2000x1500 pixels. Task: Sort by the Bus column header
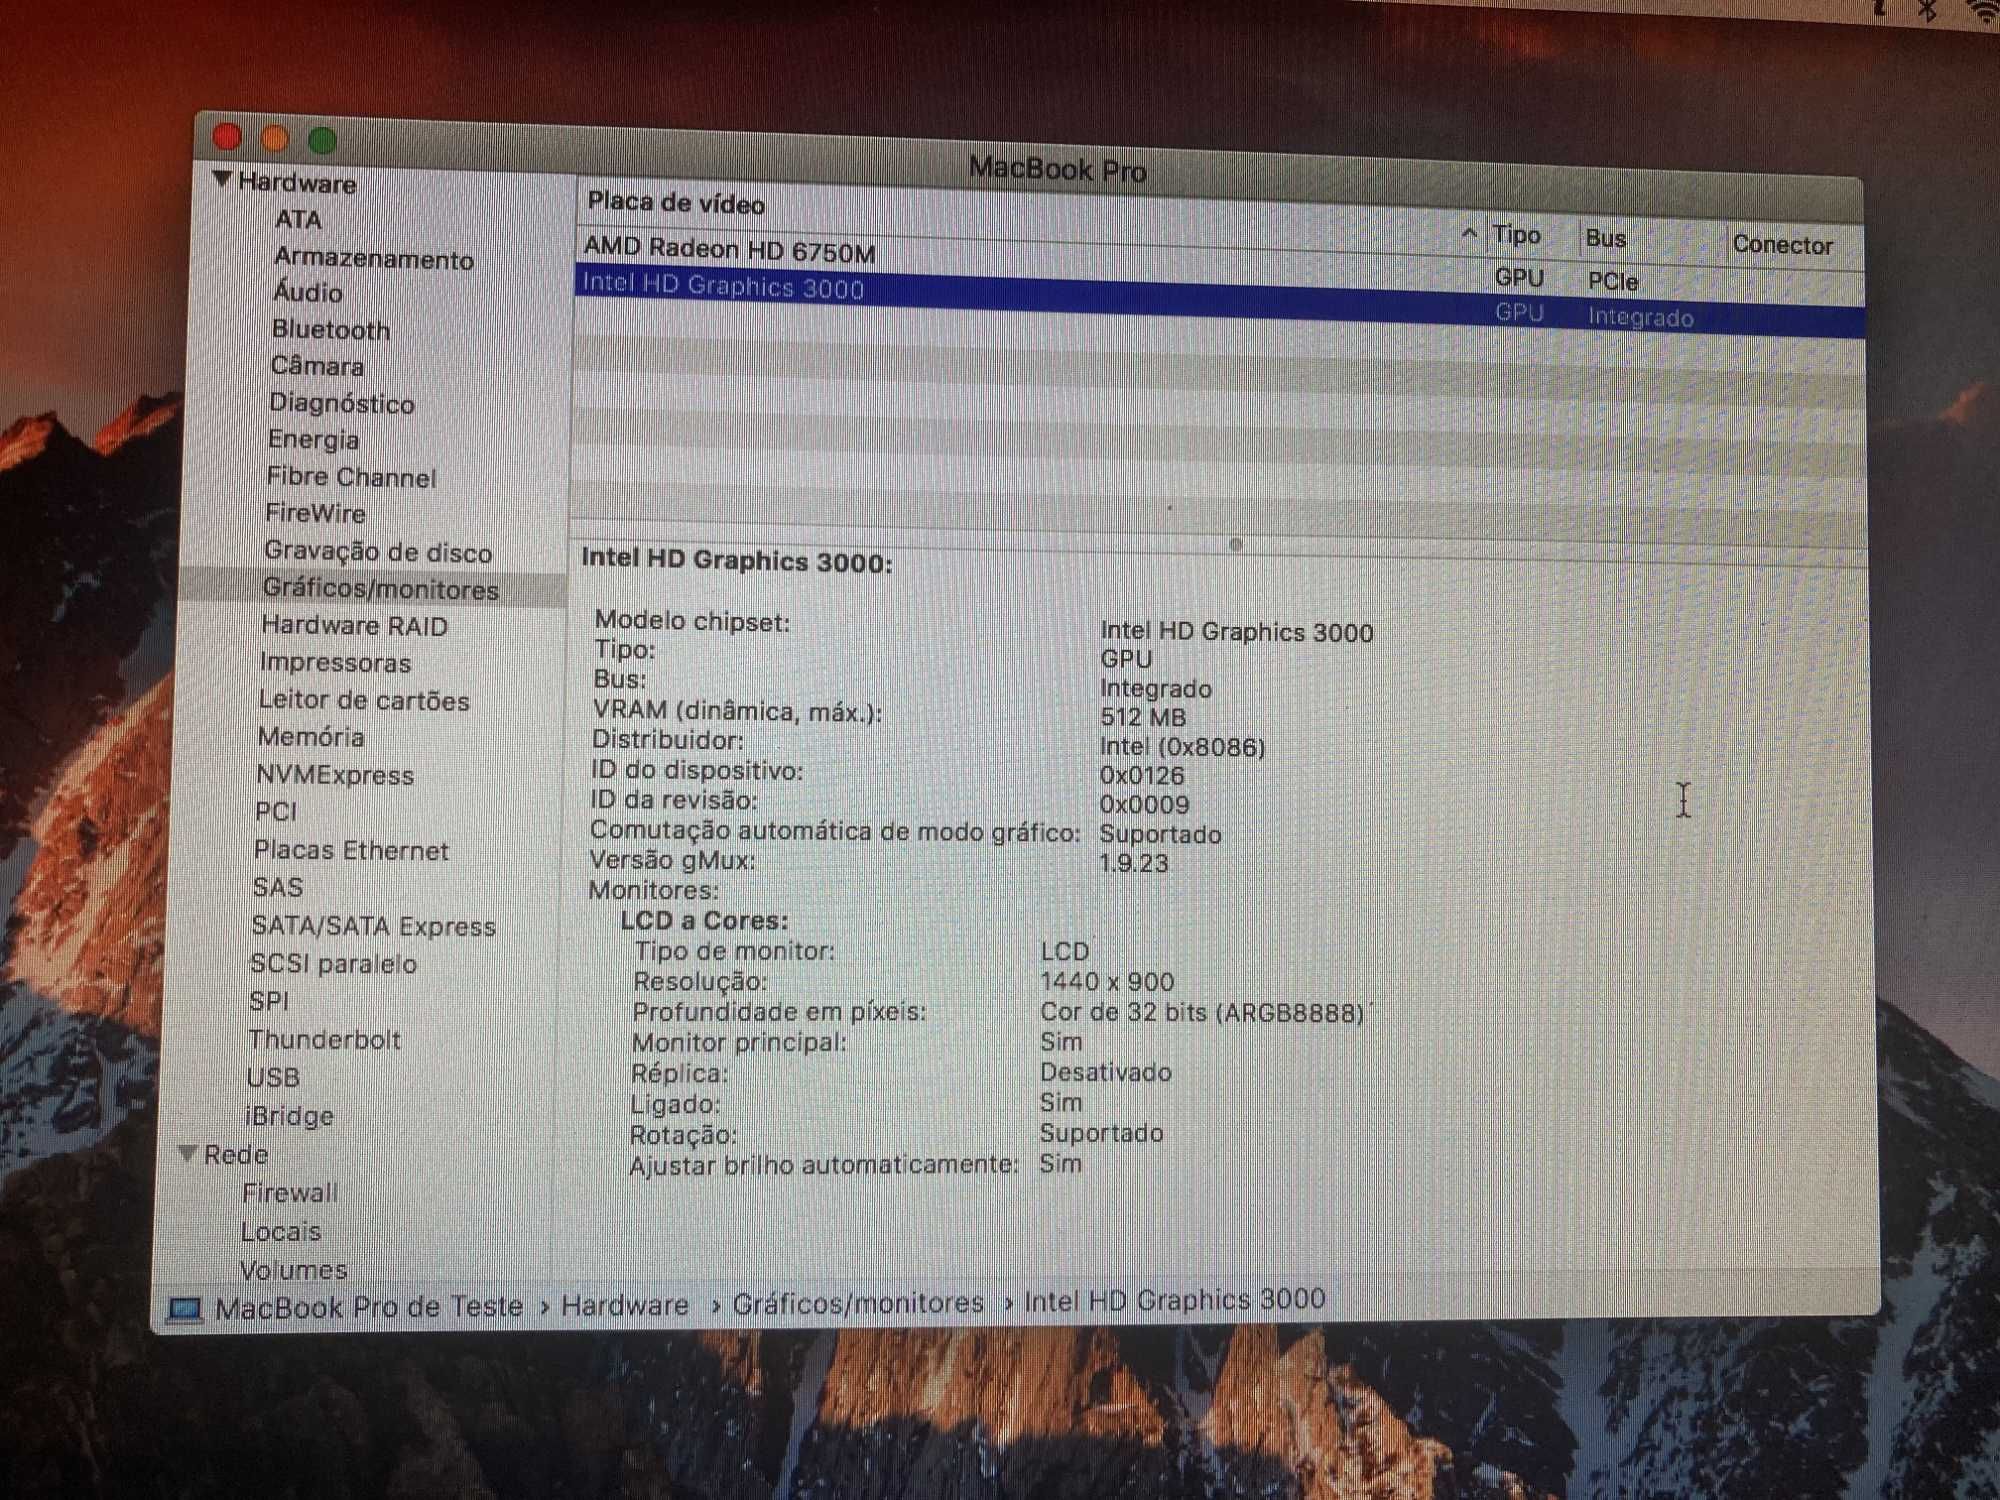point(1605,238)
